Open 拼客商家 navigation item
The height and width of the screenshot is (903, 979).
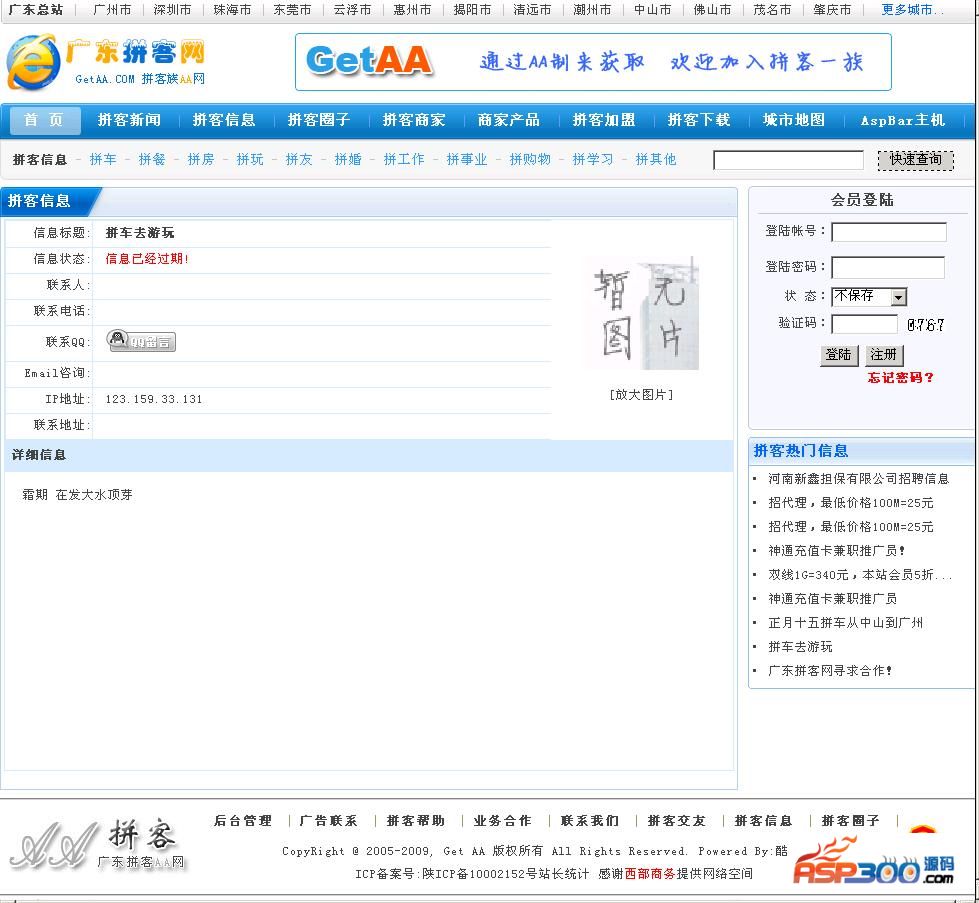tap(414, 120)
